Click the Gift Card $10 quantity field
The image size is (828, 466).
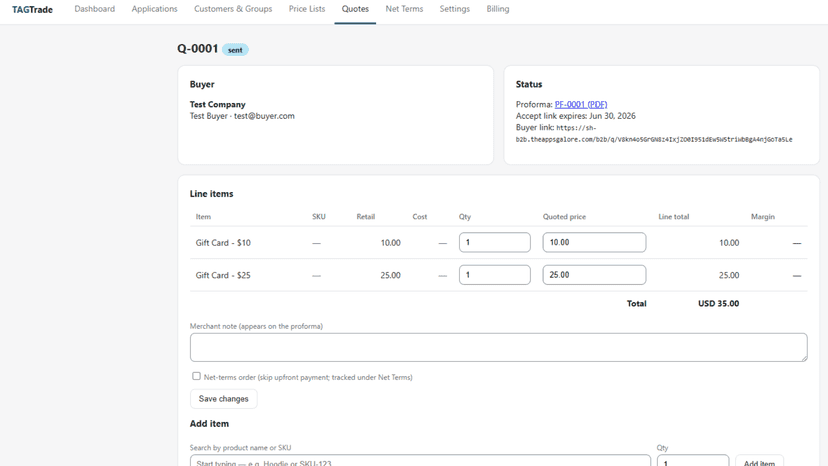495,243
